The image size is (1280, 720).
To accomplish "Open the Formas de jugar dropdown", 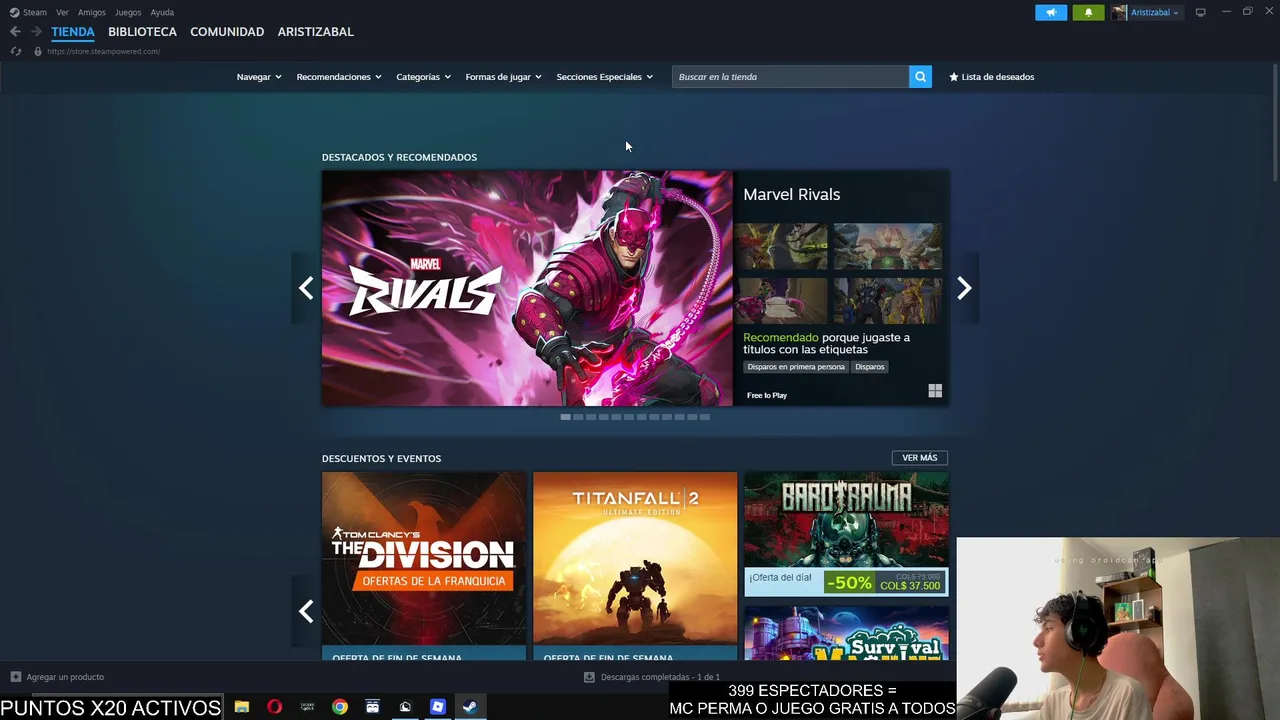I will (x=503, y=77).
